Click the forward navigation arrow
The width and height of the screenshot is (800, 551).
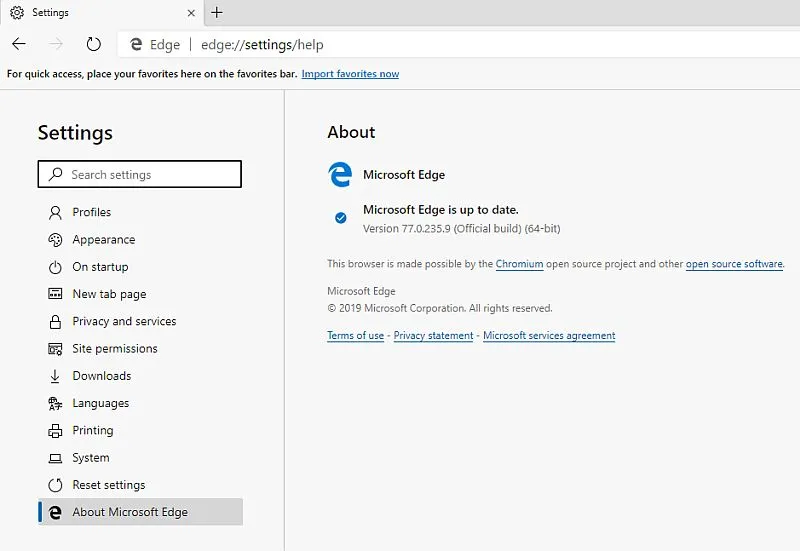pyautogui.click(x=56, y=44)
